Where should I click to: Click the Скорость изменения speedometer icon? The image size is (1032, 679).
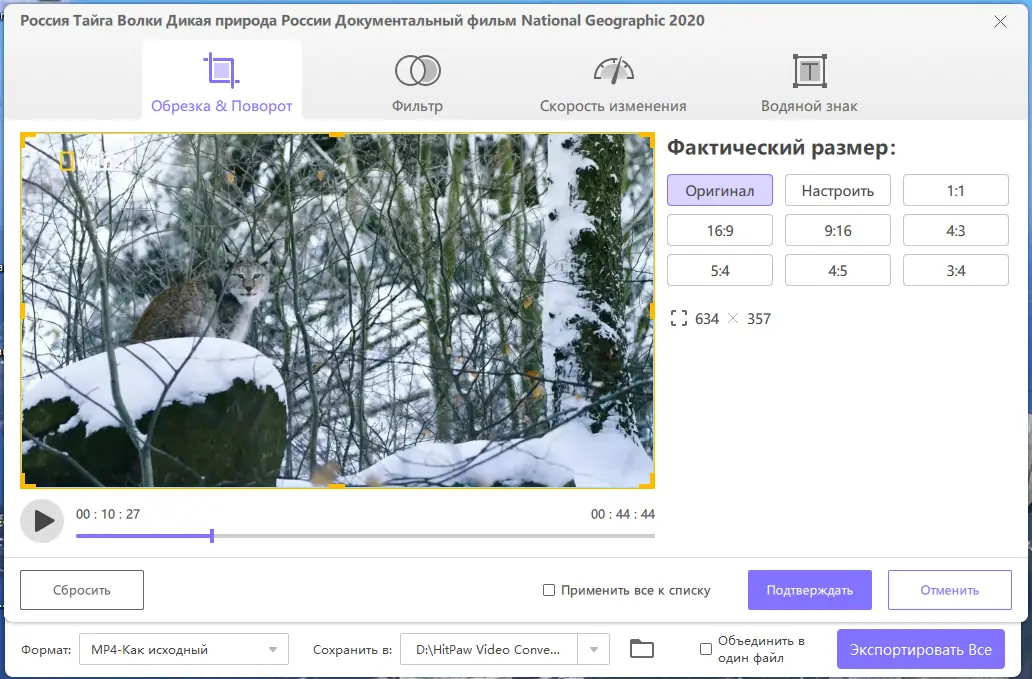tap(613, 68)
